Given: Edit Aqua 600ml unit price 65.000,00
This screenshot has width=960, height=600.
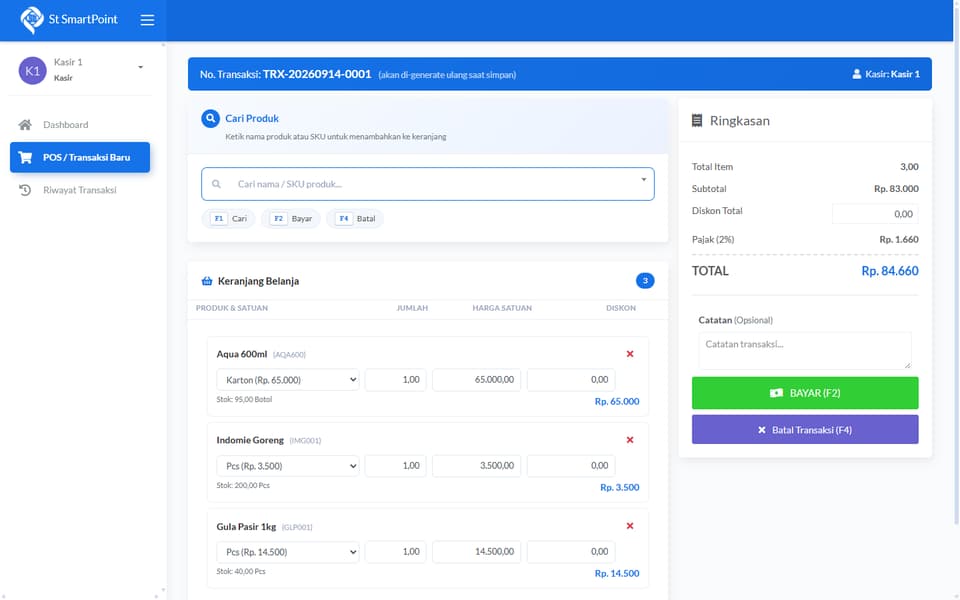Looking at the screenshot, I should coord(476,380).
